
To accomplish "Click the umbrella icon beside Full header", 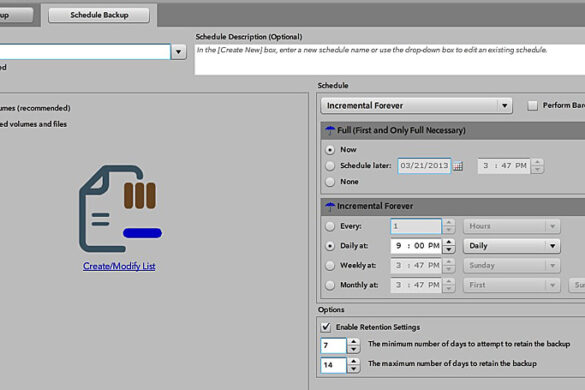I will (330, 131).
